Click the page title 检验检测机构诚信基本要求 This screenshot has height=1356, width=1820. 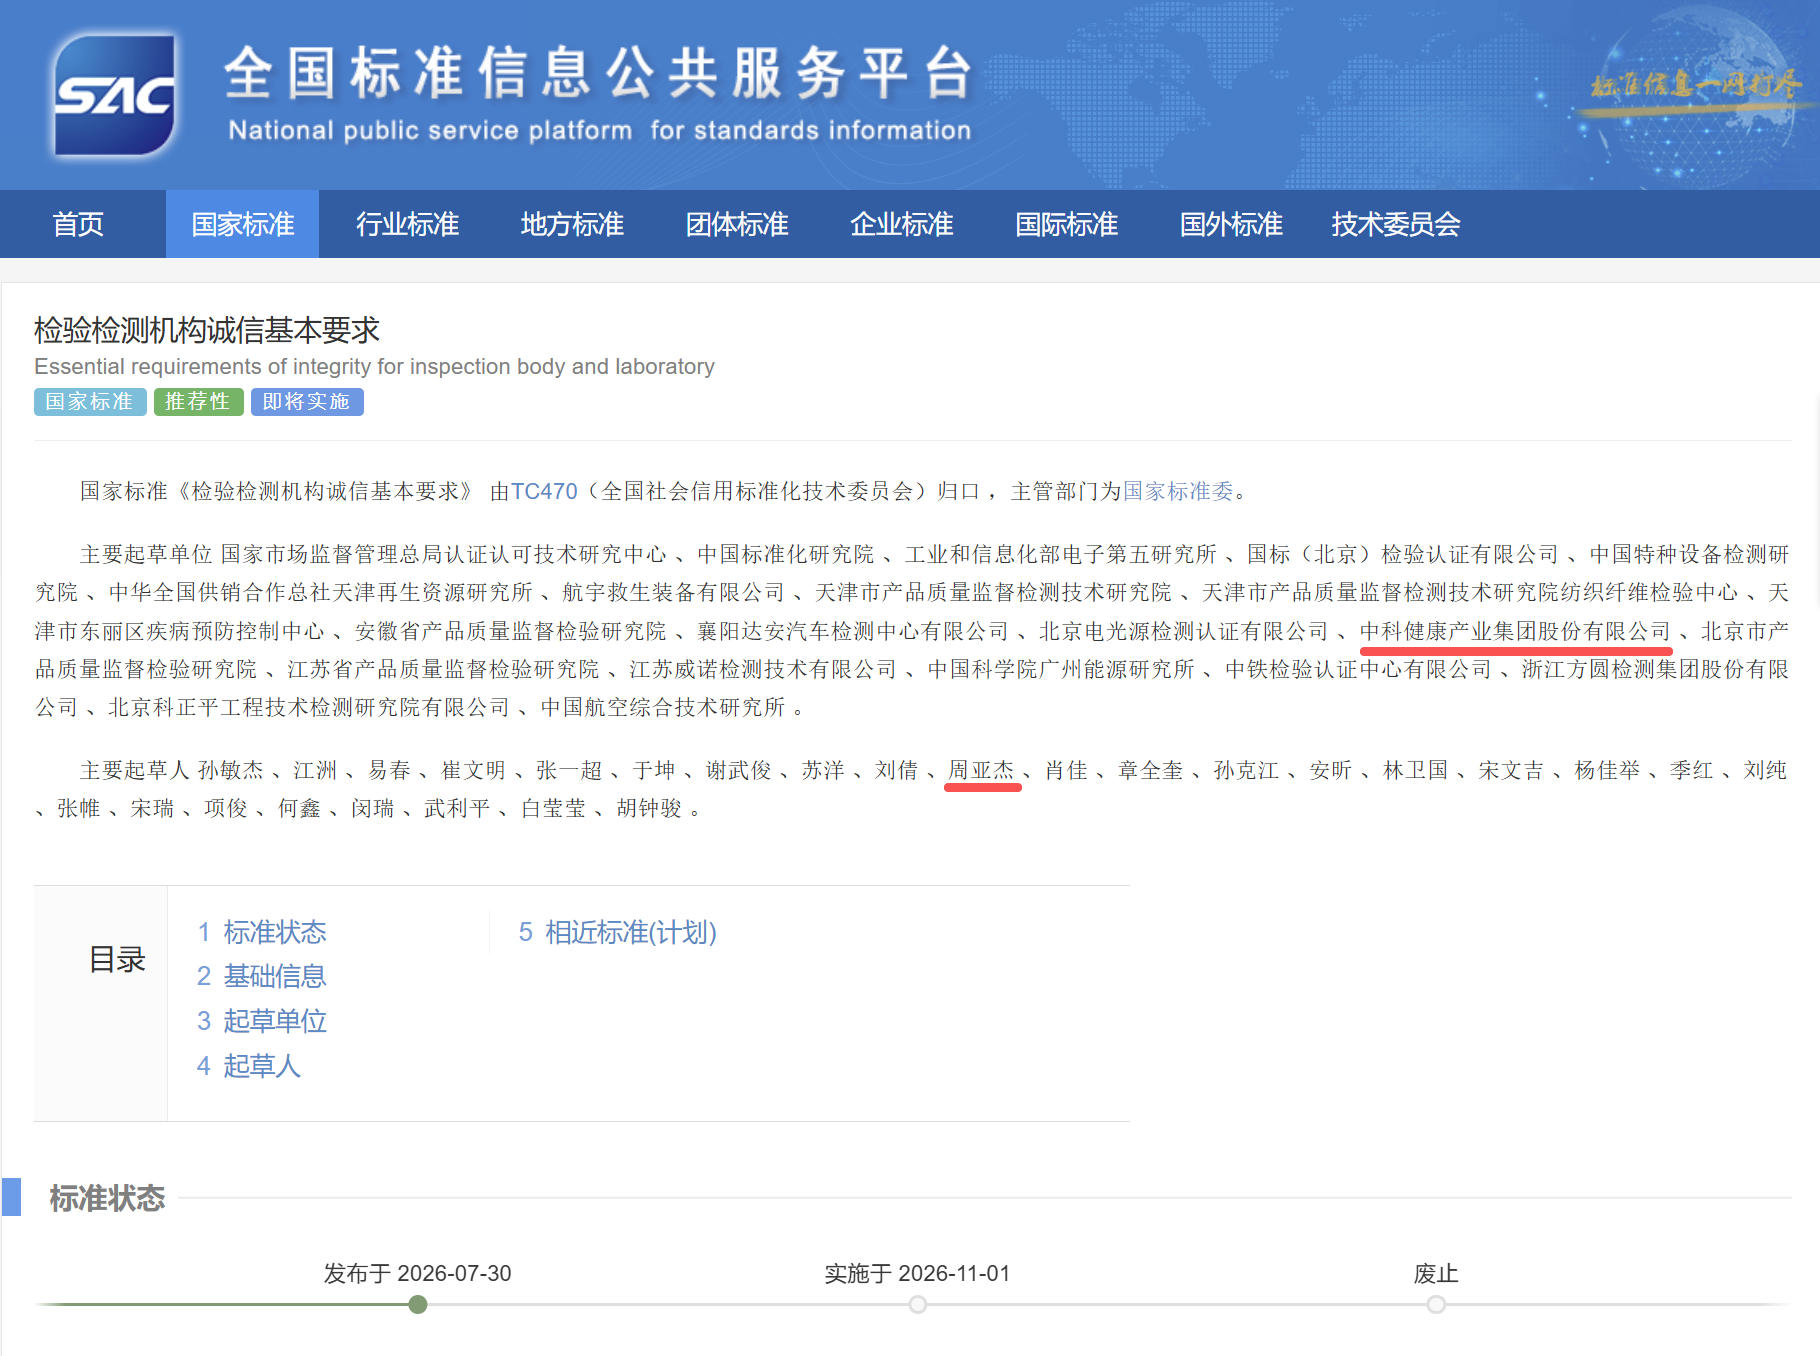click(207, 330)
